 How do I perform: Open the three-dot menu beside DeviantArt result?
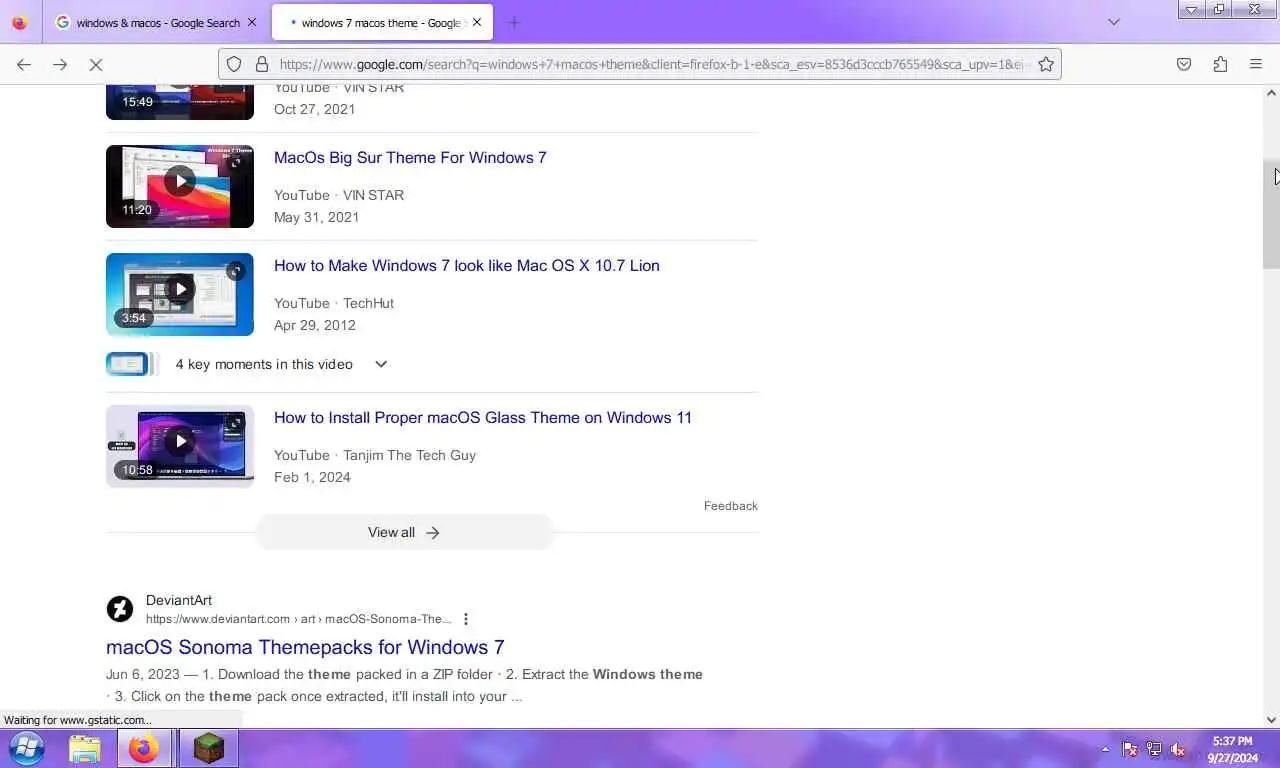click(x=465, y=619)
